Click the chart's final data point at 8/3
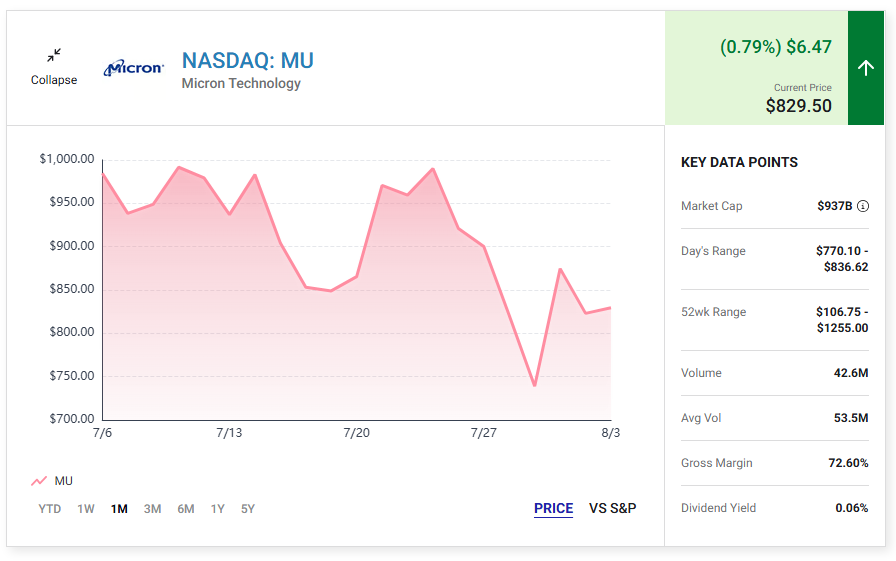Screen dimensions: 896x561 tap(610, 308)
